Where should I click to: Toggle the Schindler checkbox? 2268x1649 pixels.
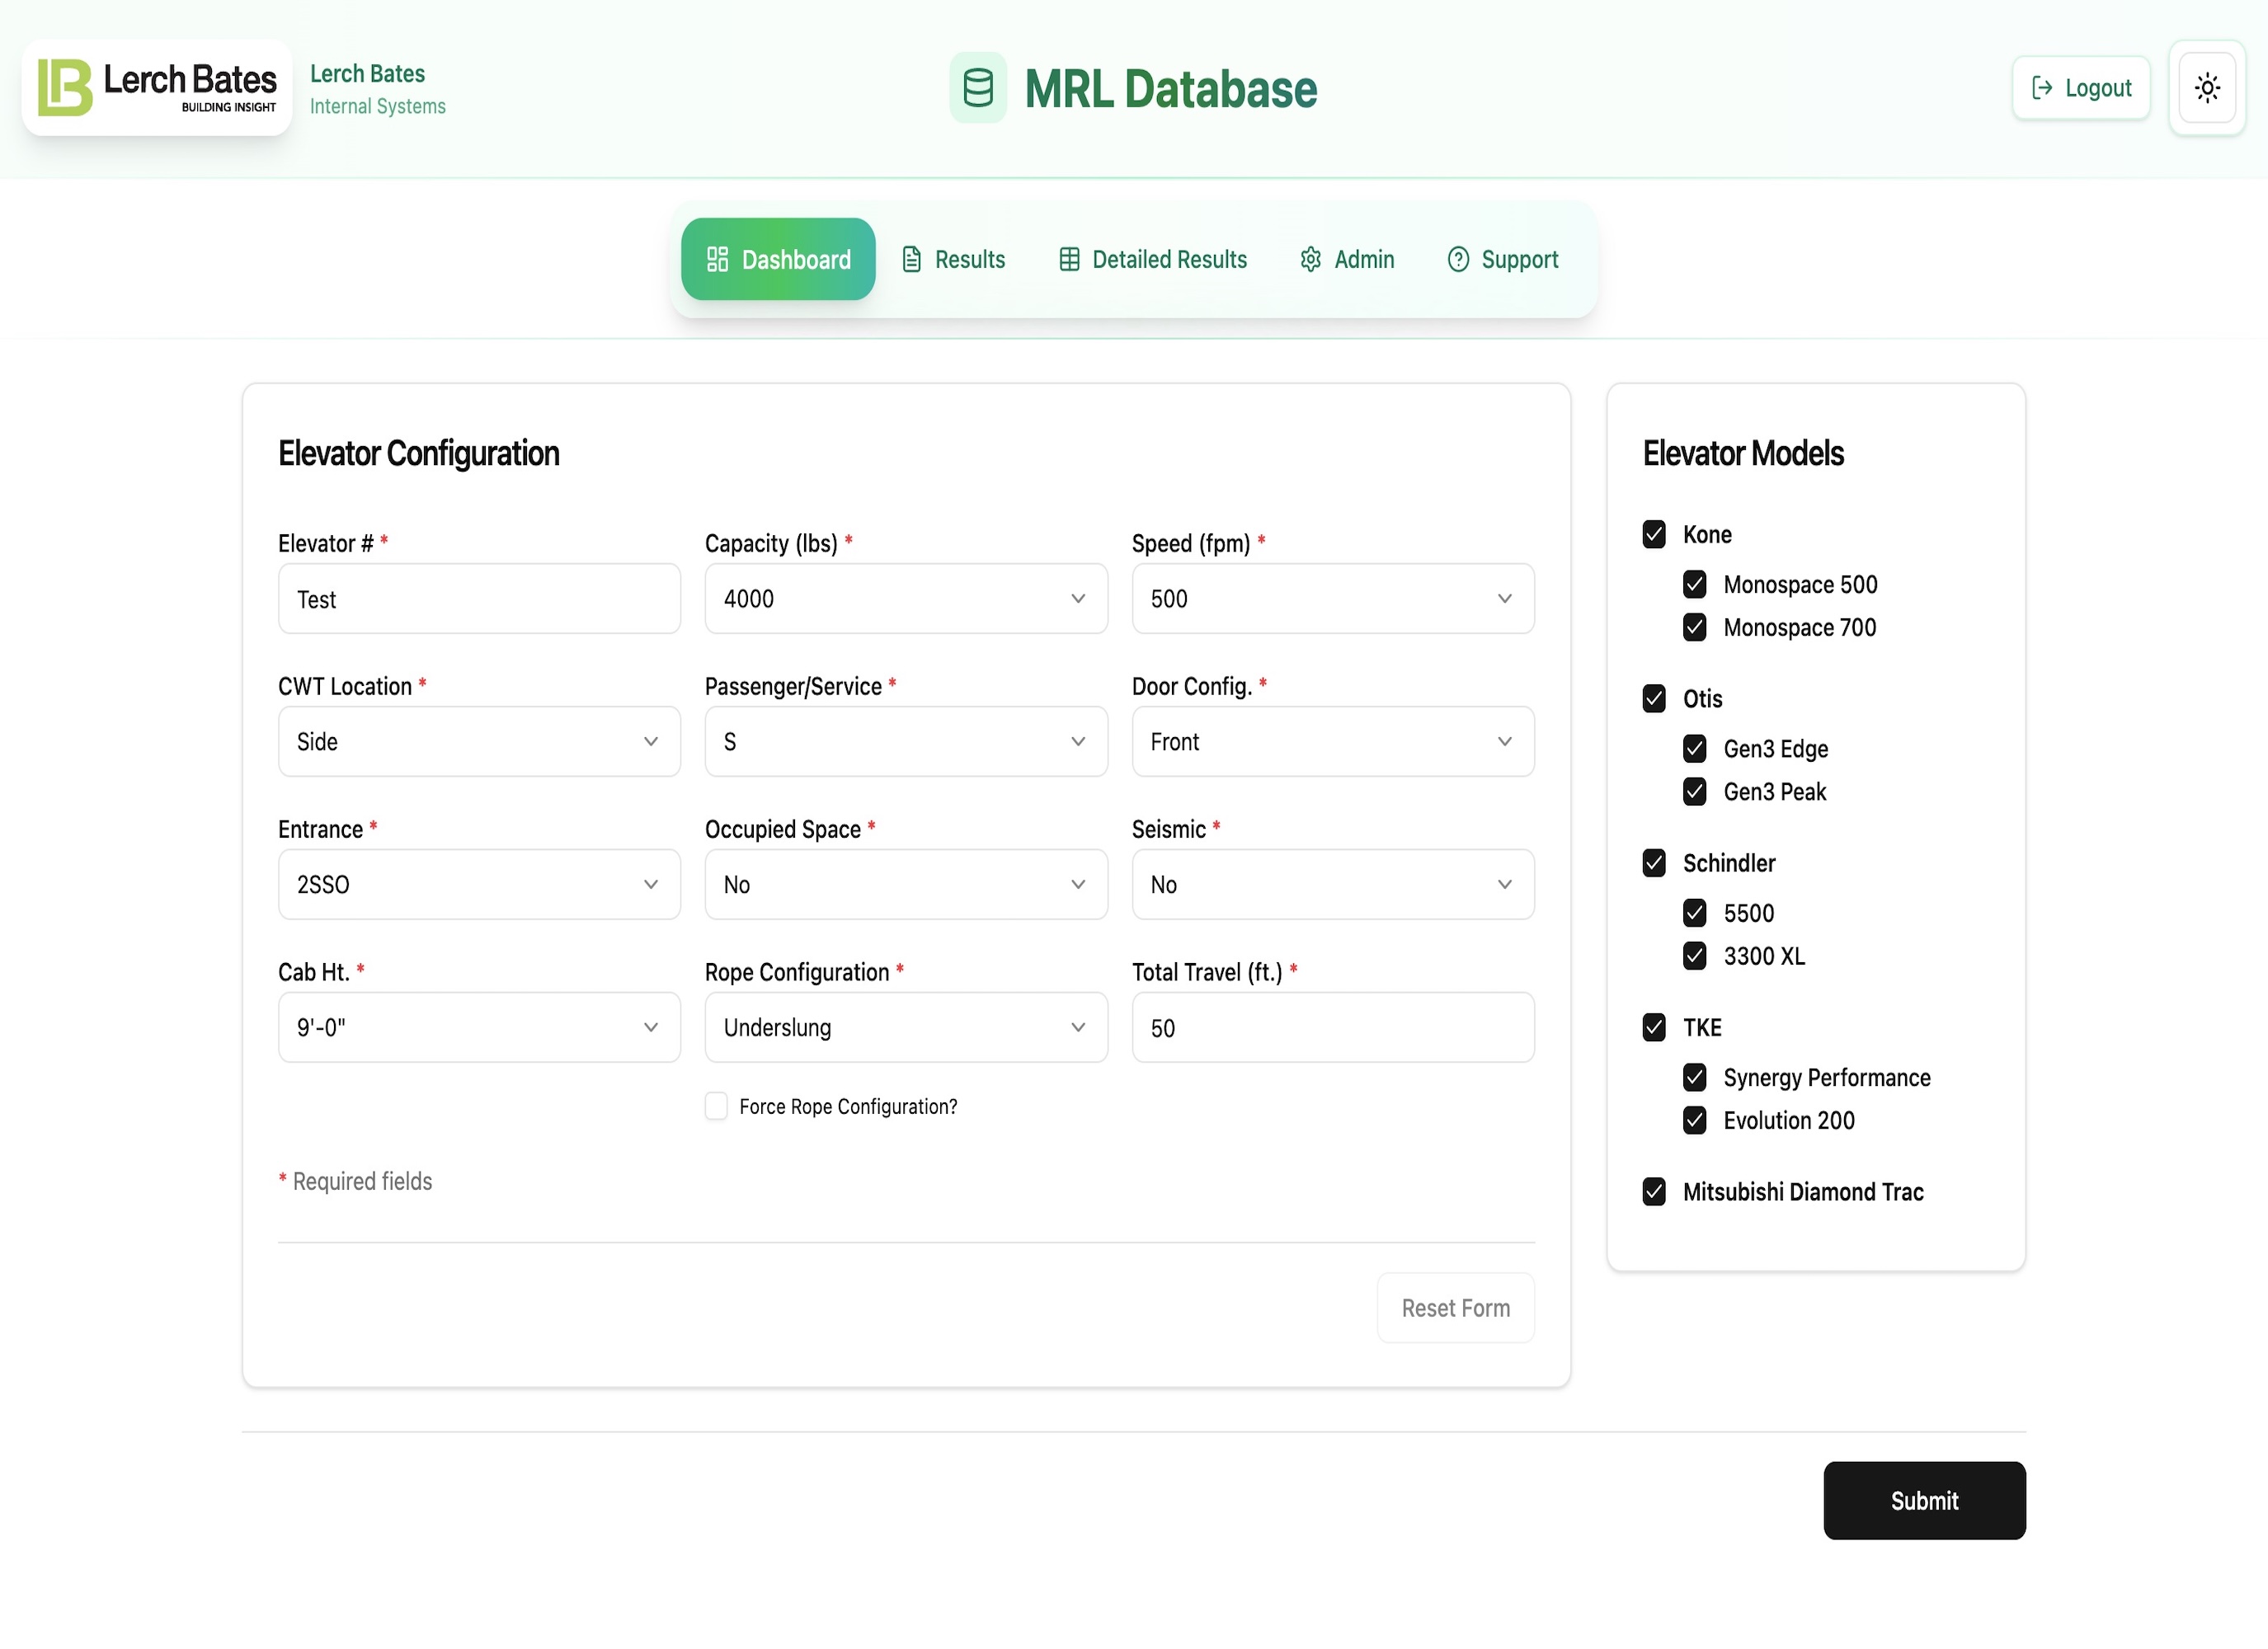coord(1654,863)
